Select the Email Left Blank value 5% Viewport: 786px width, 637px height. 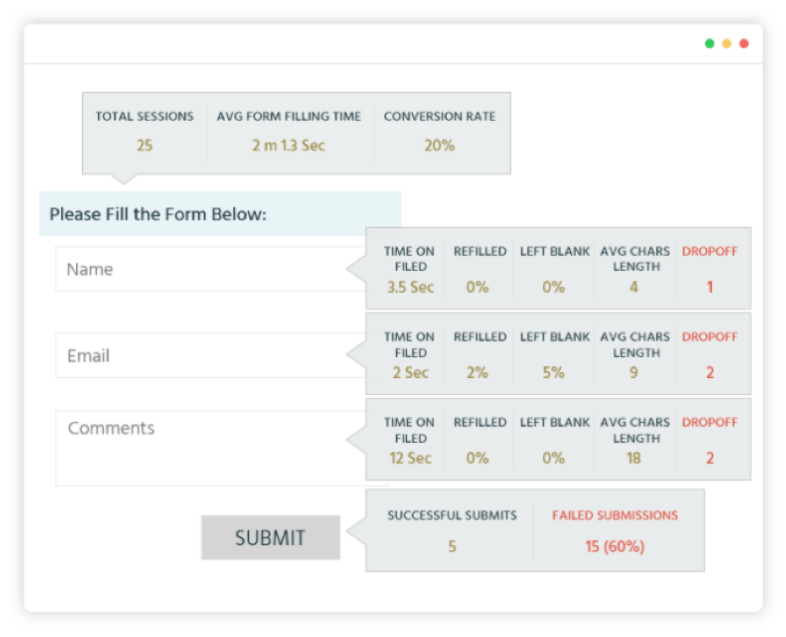tap(553, 372)
